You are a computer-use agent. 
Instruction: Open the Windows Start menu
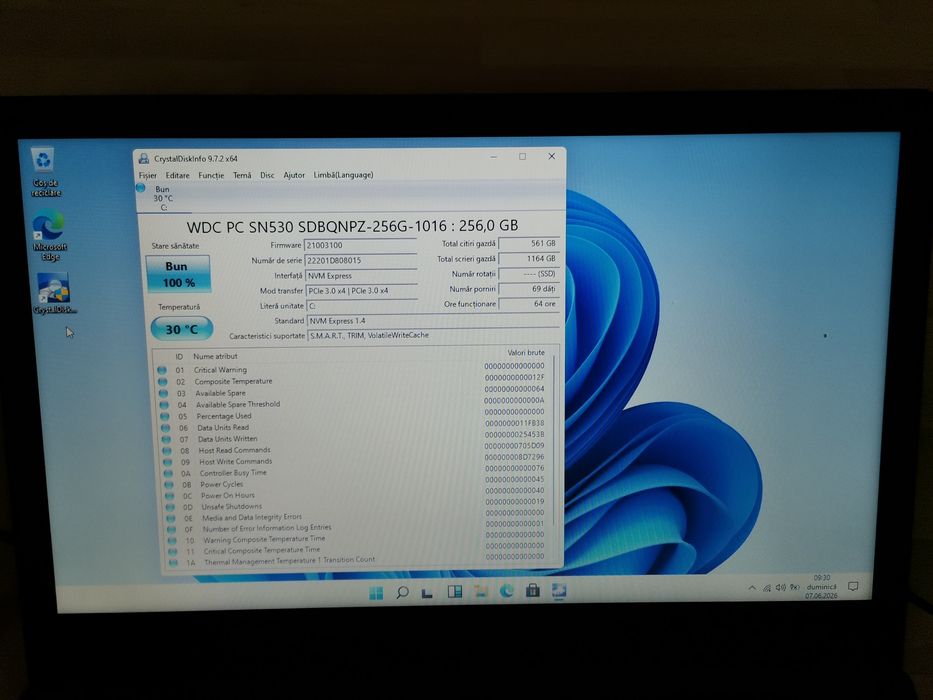pyautogui.click(x=376, y=593)
